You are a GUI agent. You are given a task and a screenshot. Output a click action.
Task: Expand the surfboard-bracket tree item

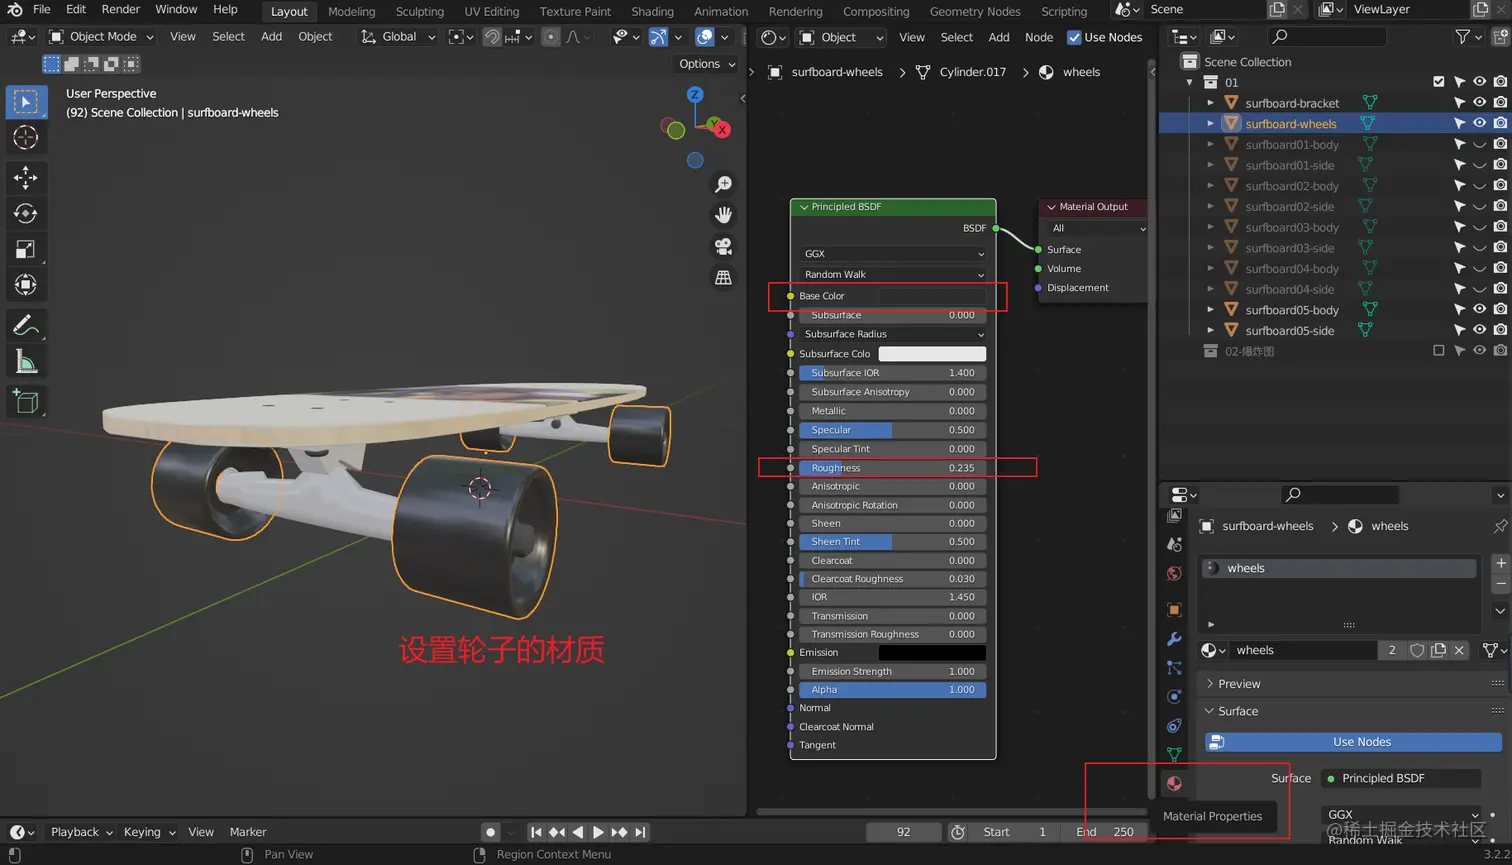pyautogui.click(x=1210, y=103)
